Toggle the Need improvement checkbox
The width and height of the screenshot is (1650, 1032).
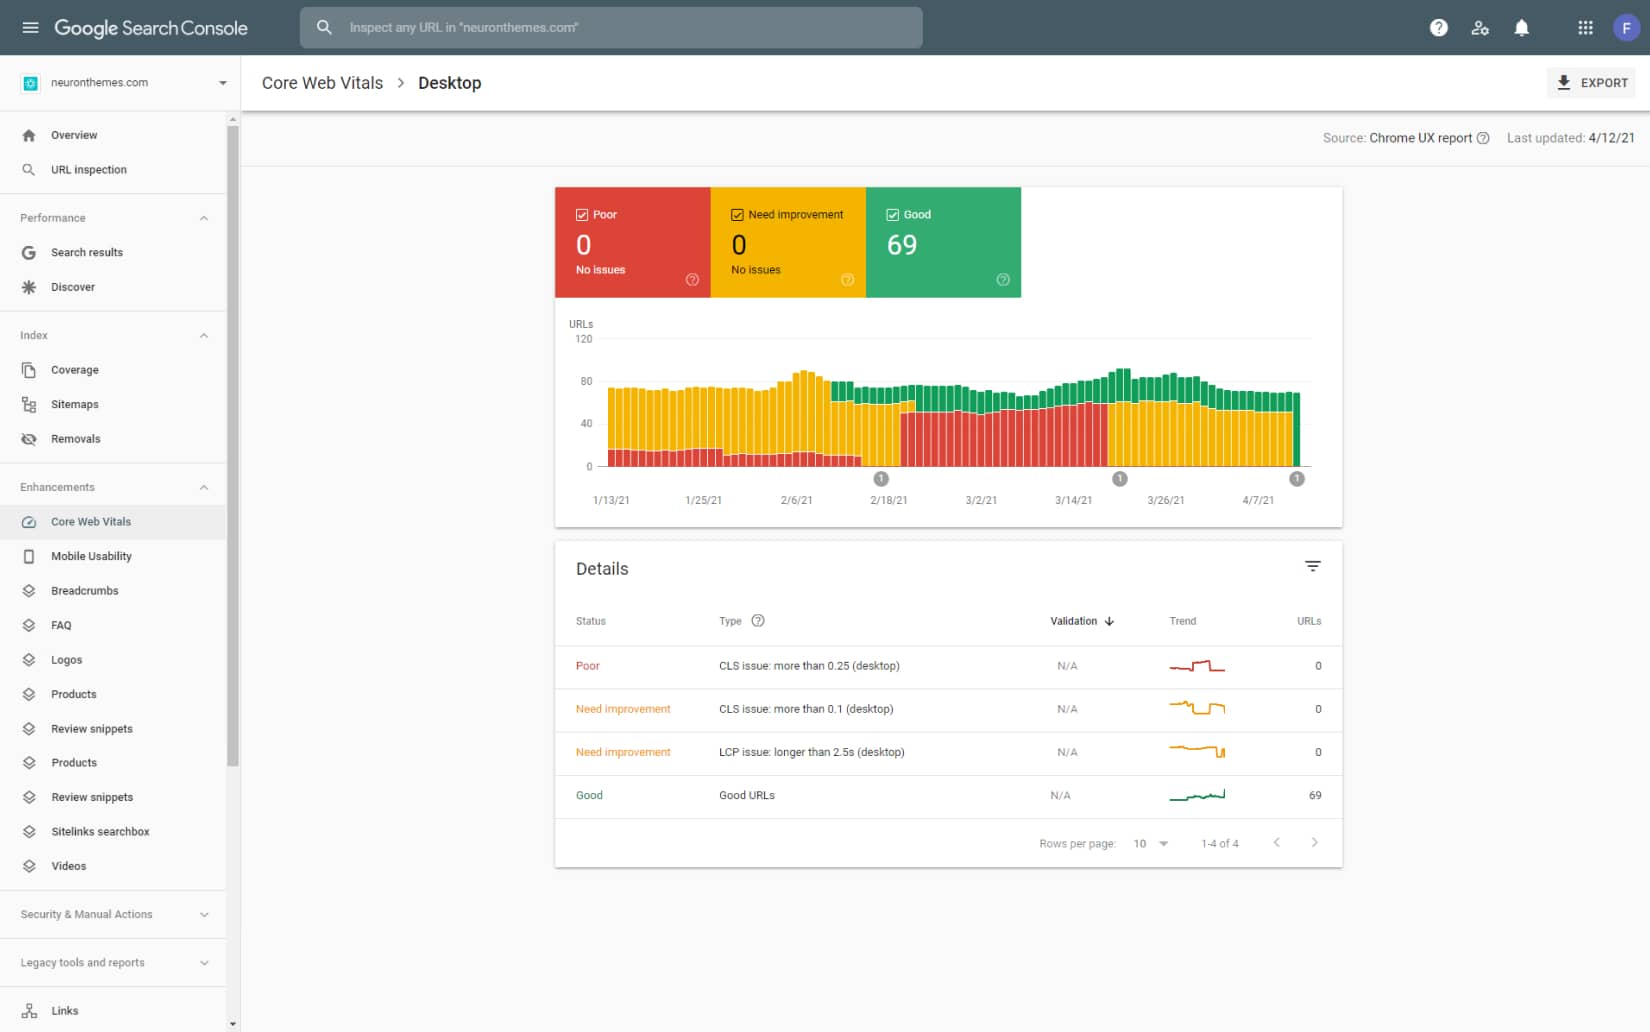coord(736,213)
